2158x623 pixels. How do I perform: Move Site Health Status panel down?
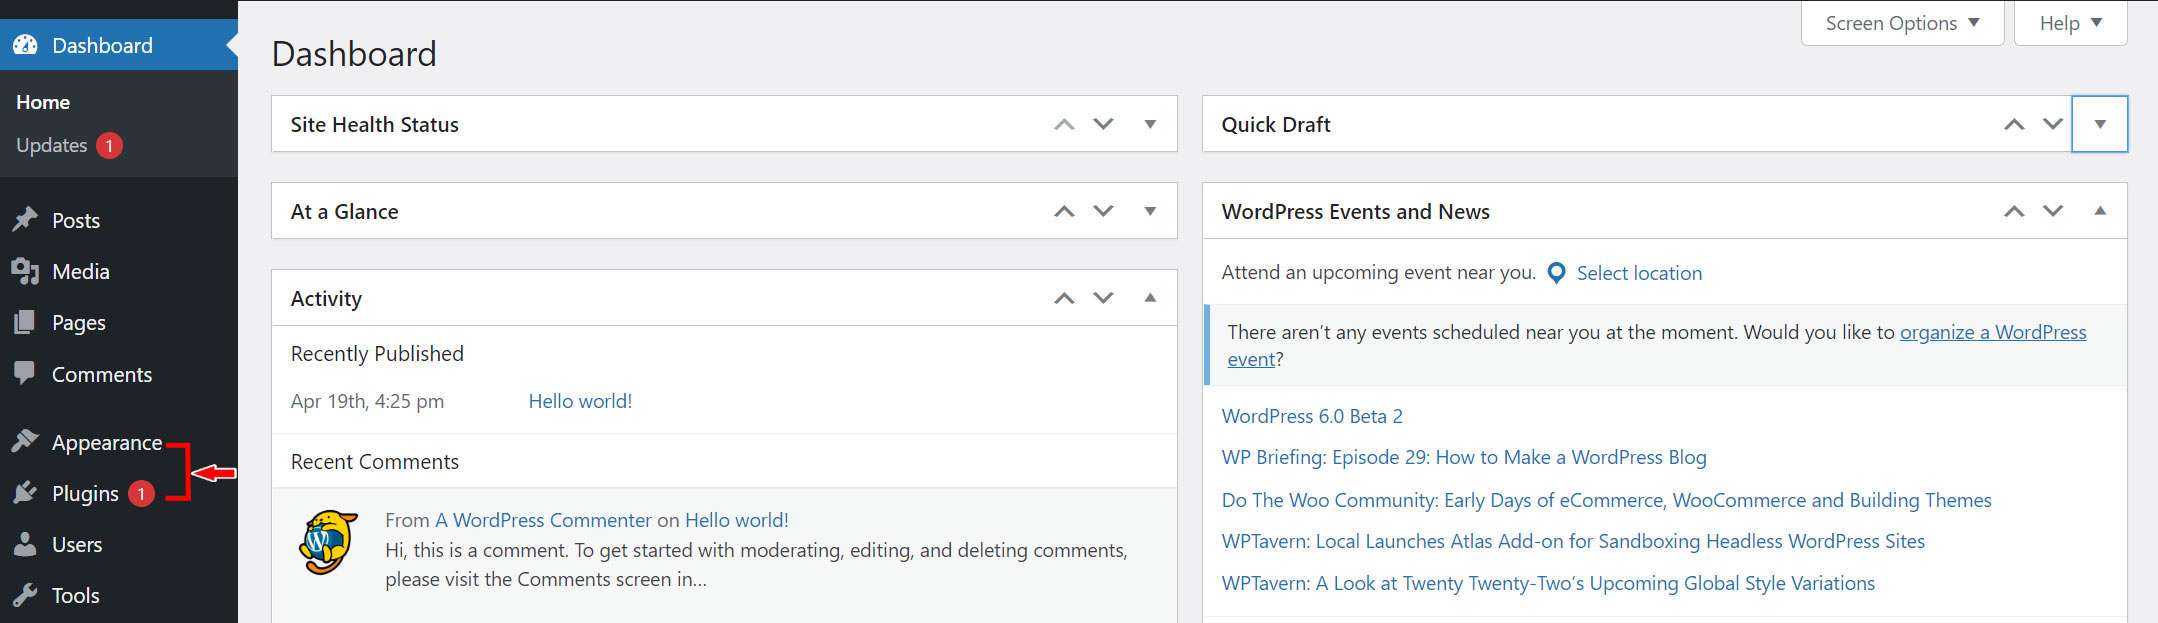click(x=1103, y=124)
